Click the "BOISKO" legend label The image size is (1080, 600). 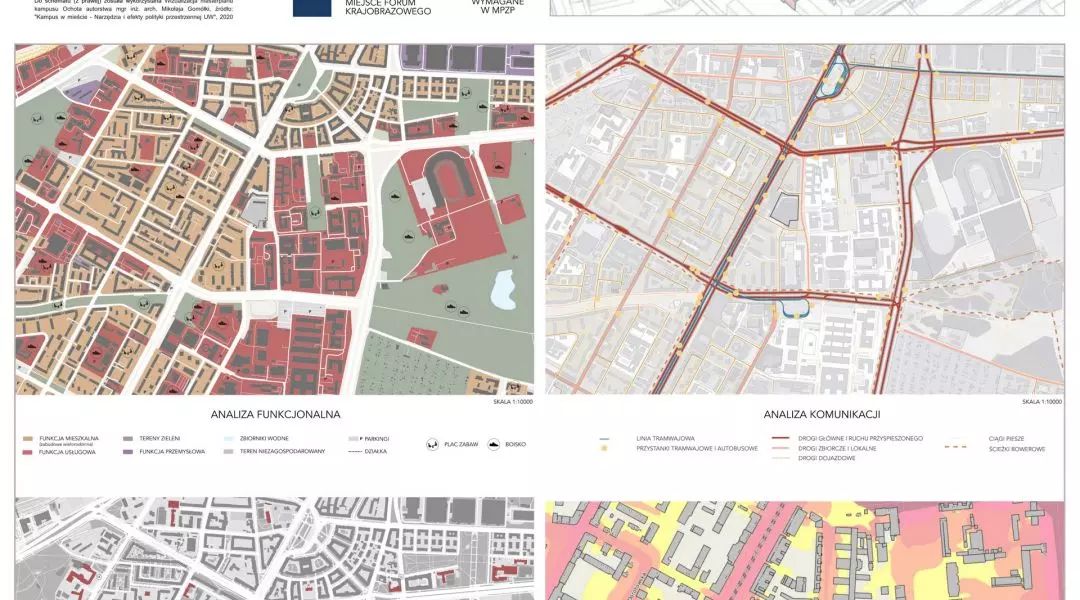[516, 444]
